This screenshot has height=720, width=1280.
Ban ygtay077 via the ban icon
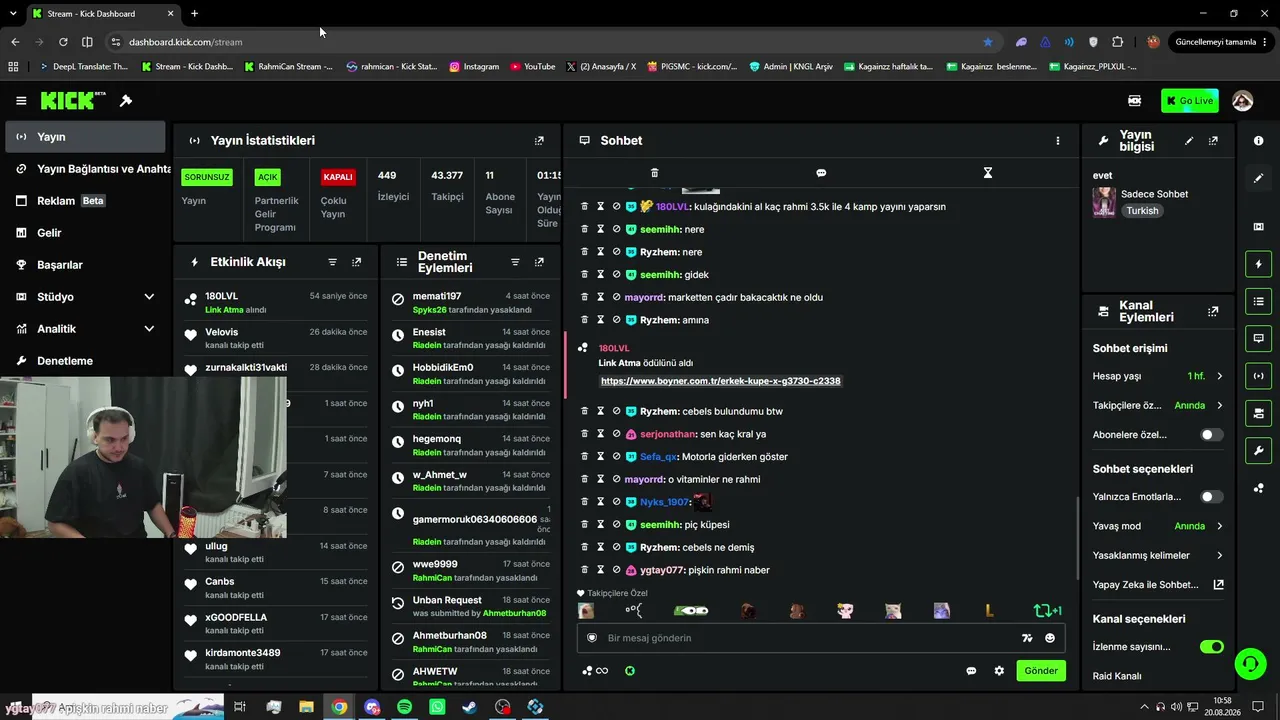616,570
